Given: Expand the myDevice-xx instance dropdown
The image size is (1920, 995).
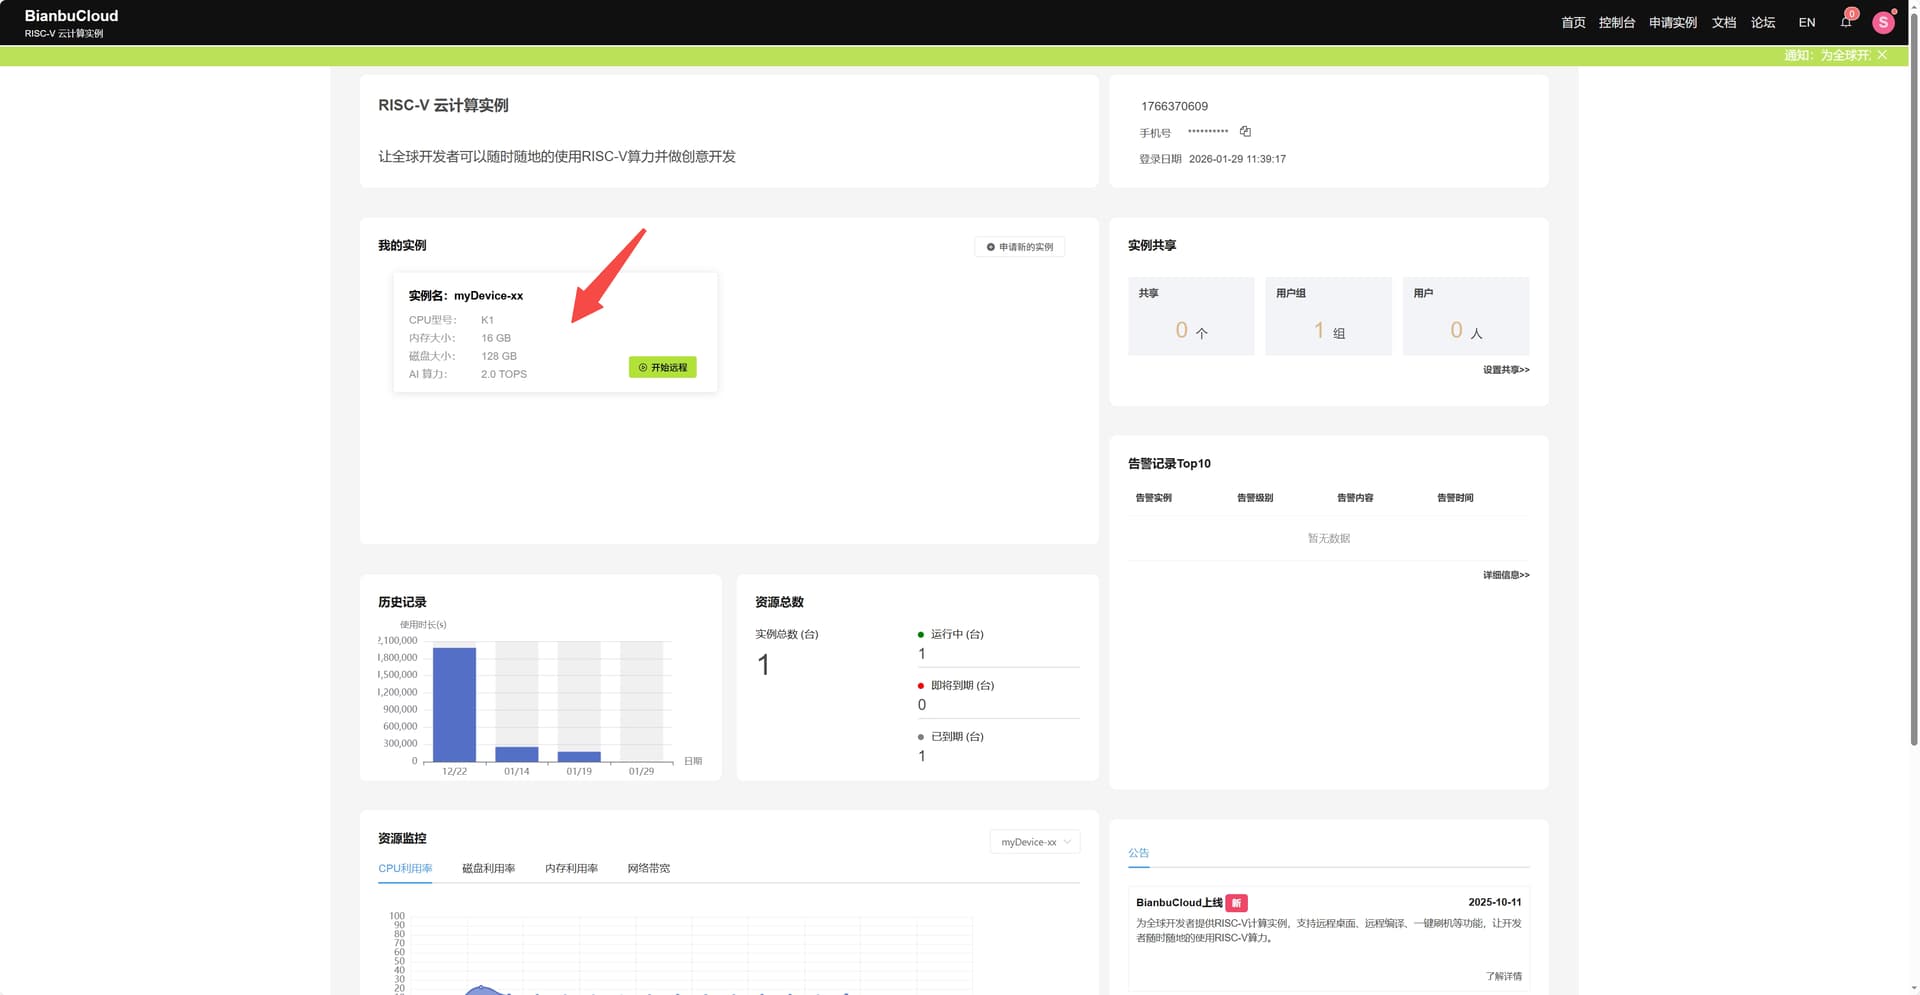Looking at the screenshot, I should point(1035,842).
